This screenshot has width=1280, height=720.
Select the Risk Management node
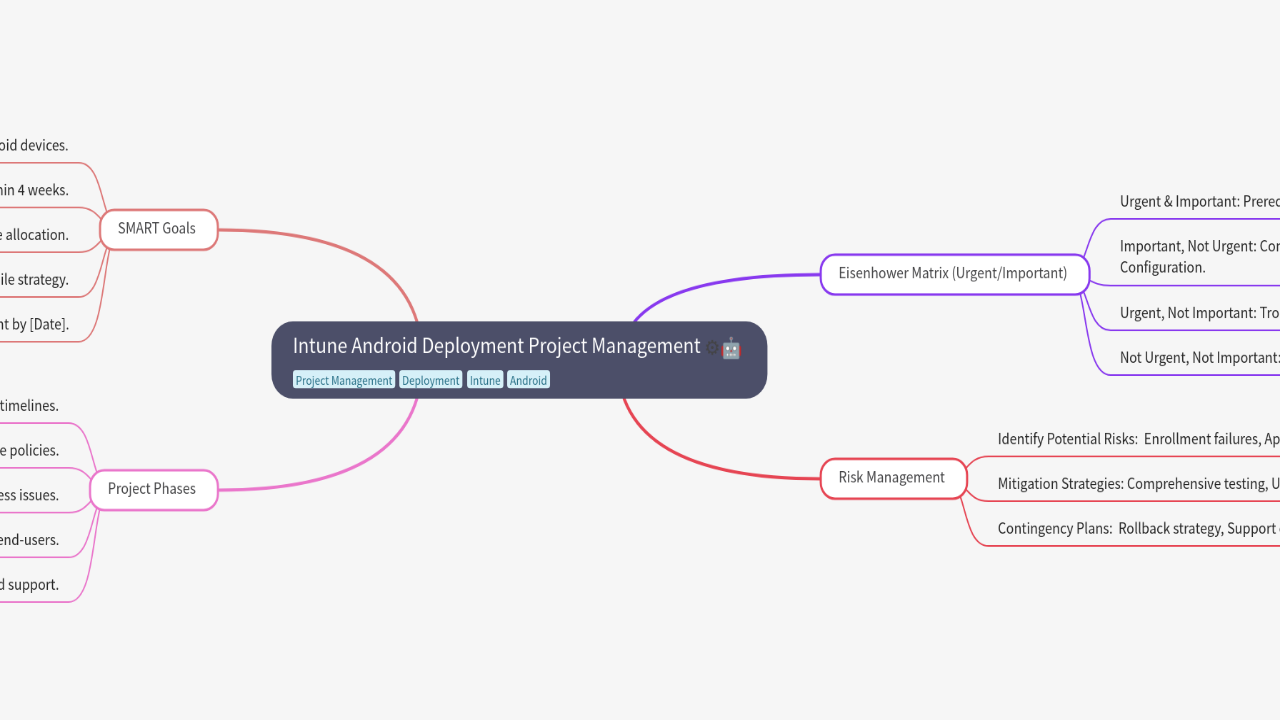coord(892,478)
